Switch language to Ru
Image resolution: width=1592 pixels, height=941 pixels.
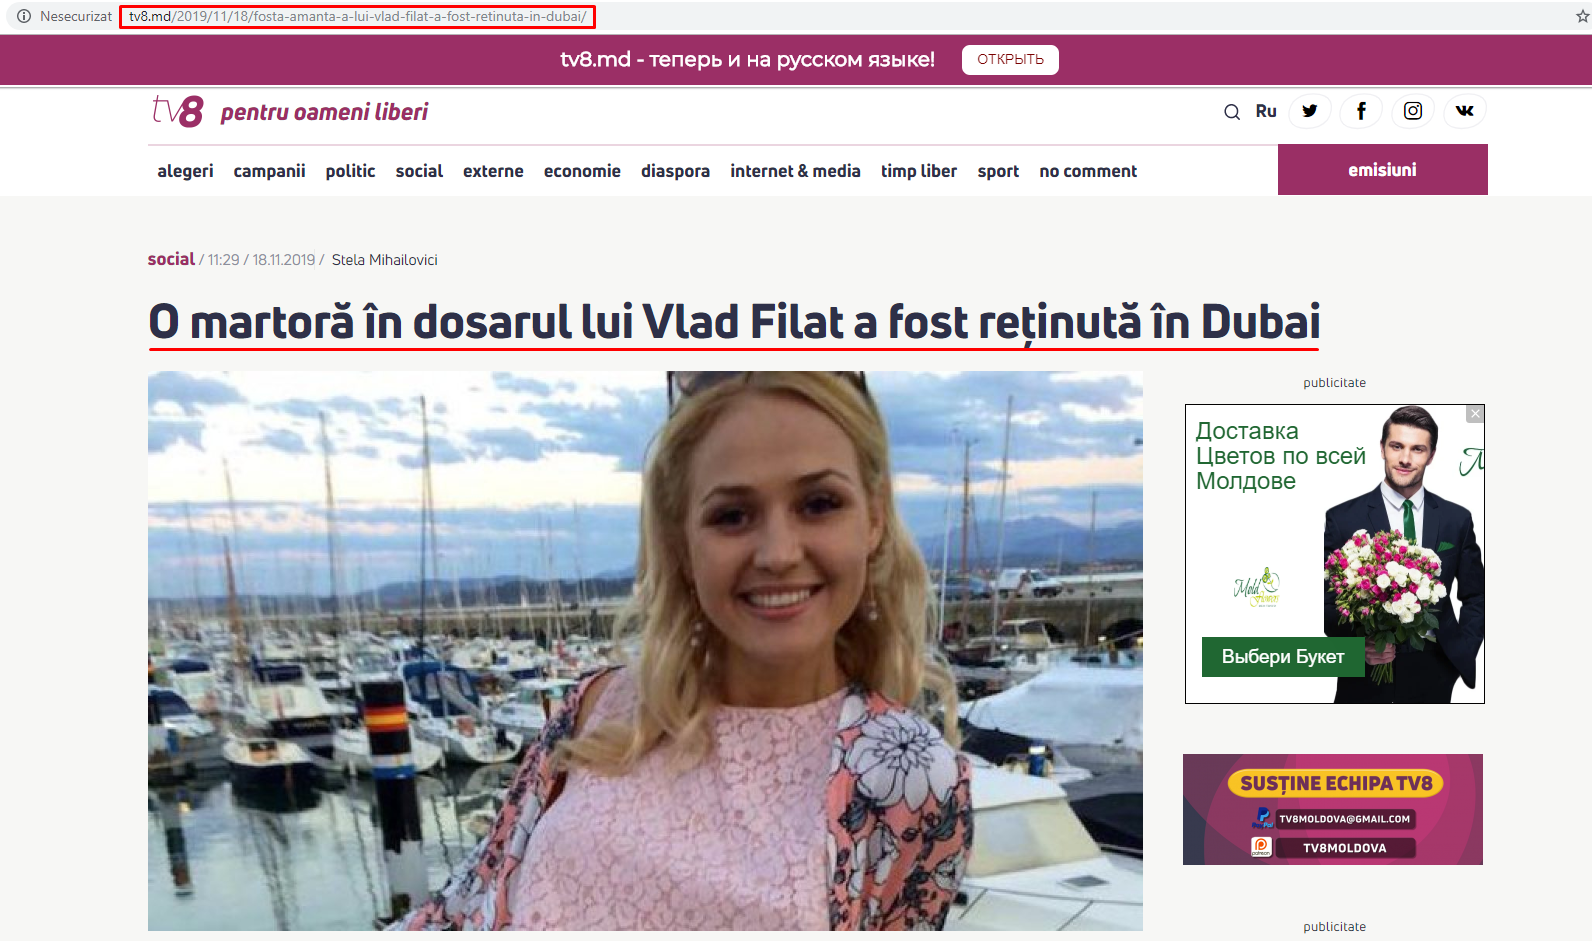1266,111
